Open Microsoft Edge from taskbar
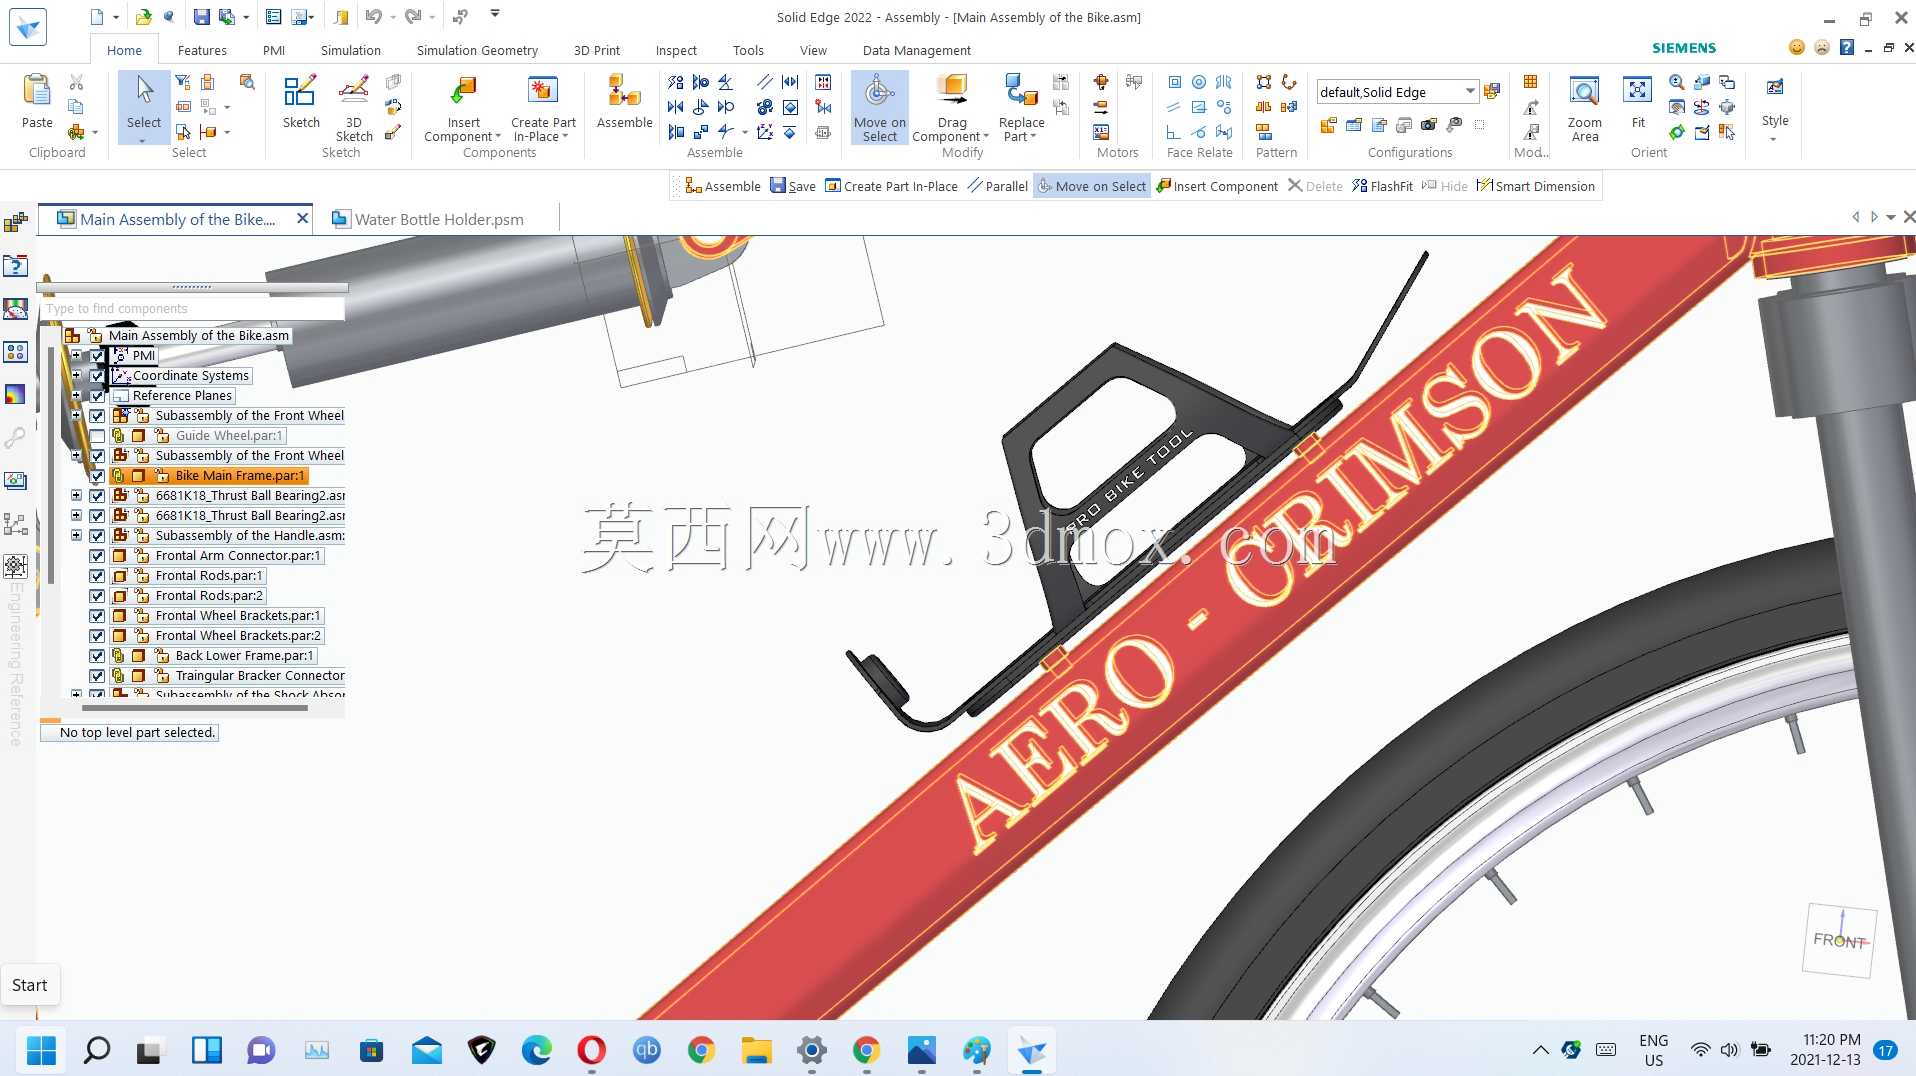Screen dimensions: 1916x1076 [537, 1050]
